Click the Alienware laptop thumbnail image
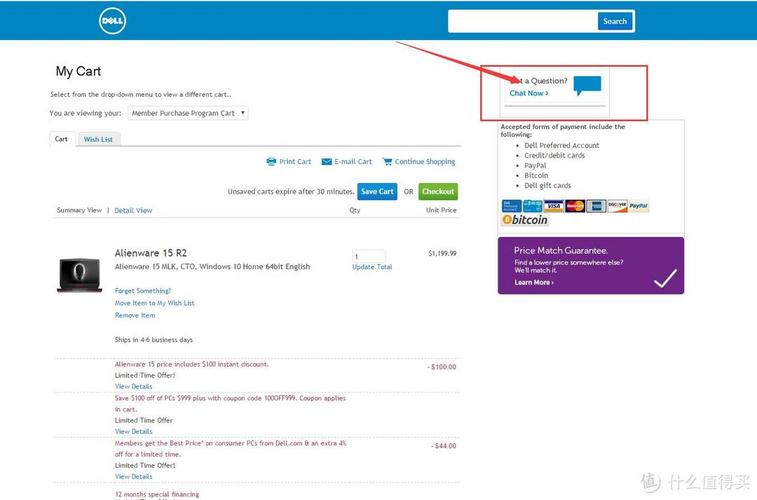The image size is (757, 500). 80,275
